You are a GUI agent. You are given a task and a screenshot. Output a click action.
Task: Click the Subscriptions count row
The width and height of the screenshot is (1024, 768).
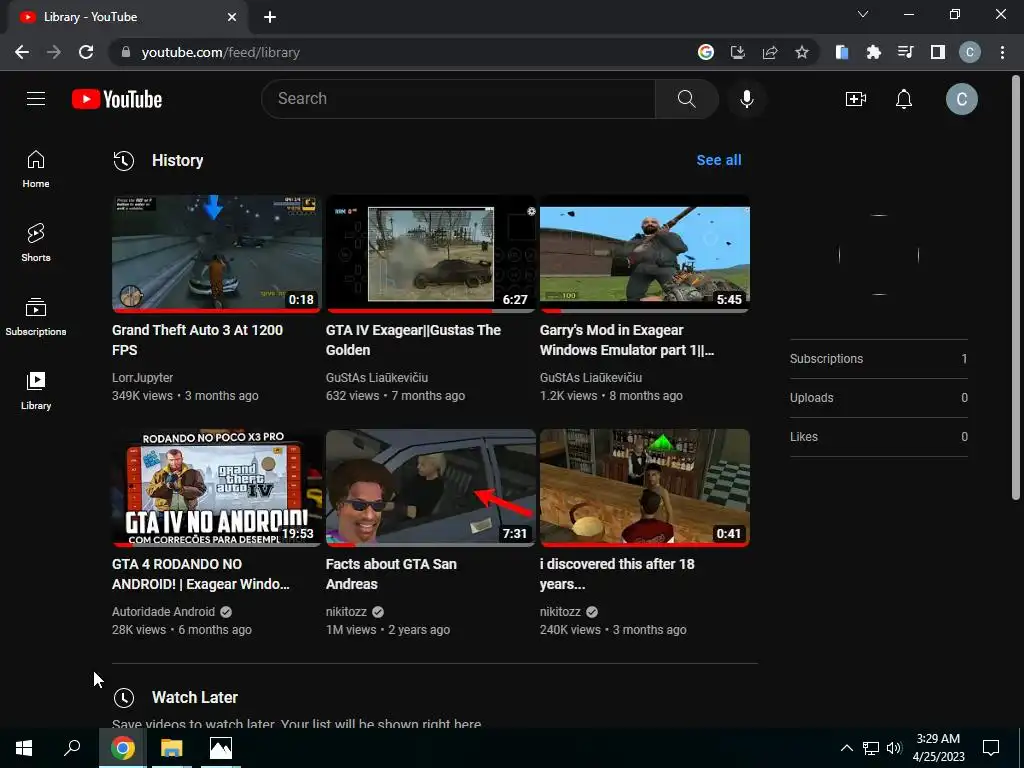[878, 359]
